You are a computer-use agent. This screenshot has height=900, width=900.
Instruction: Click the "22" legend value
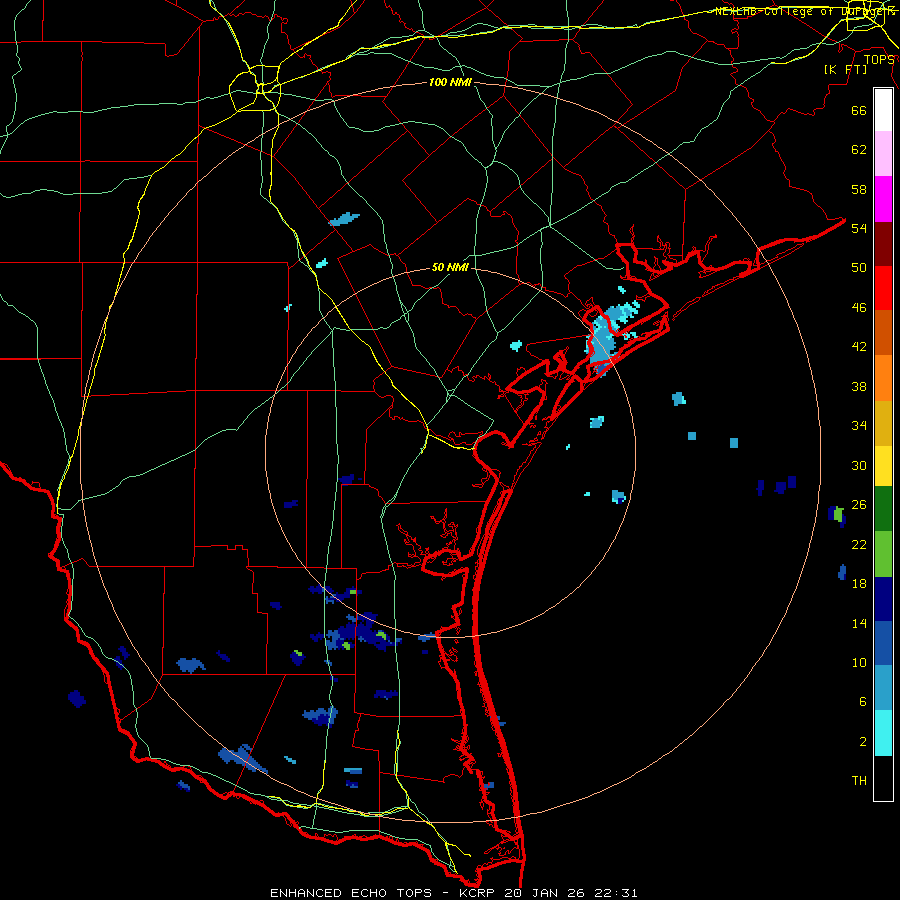click(859, 544)
